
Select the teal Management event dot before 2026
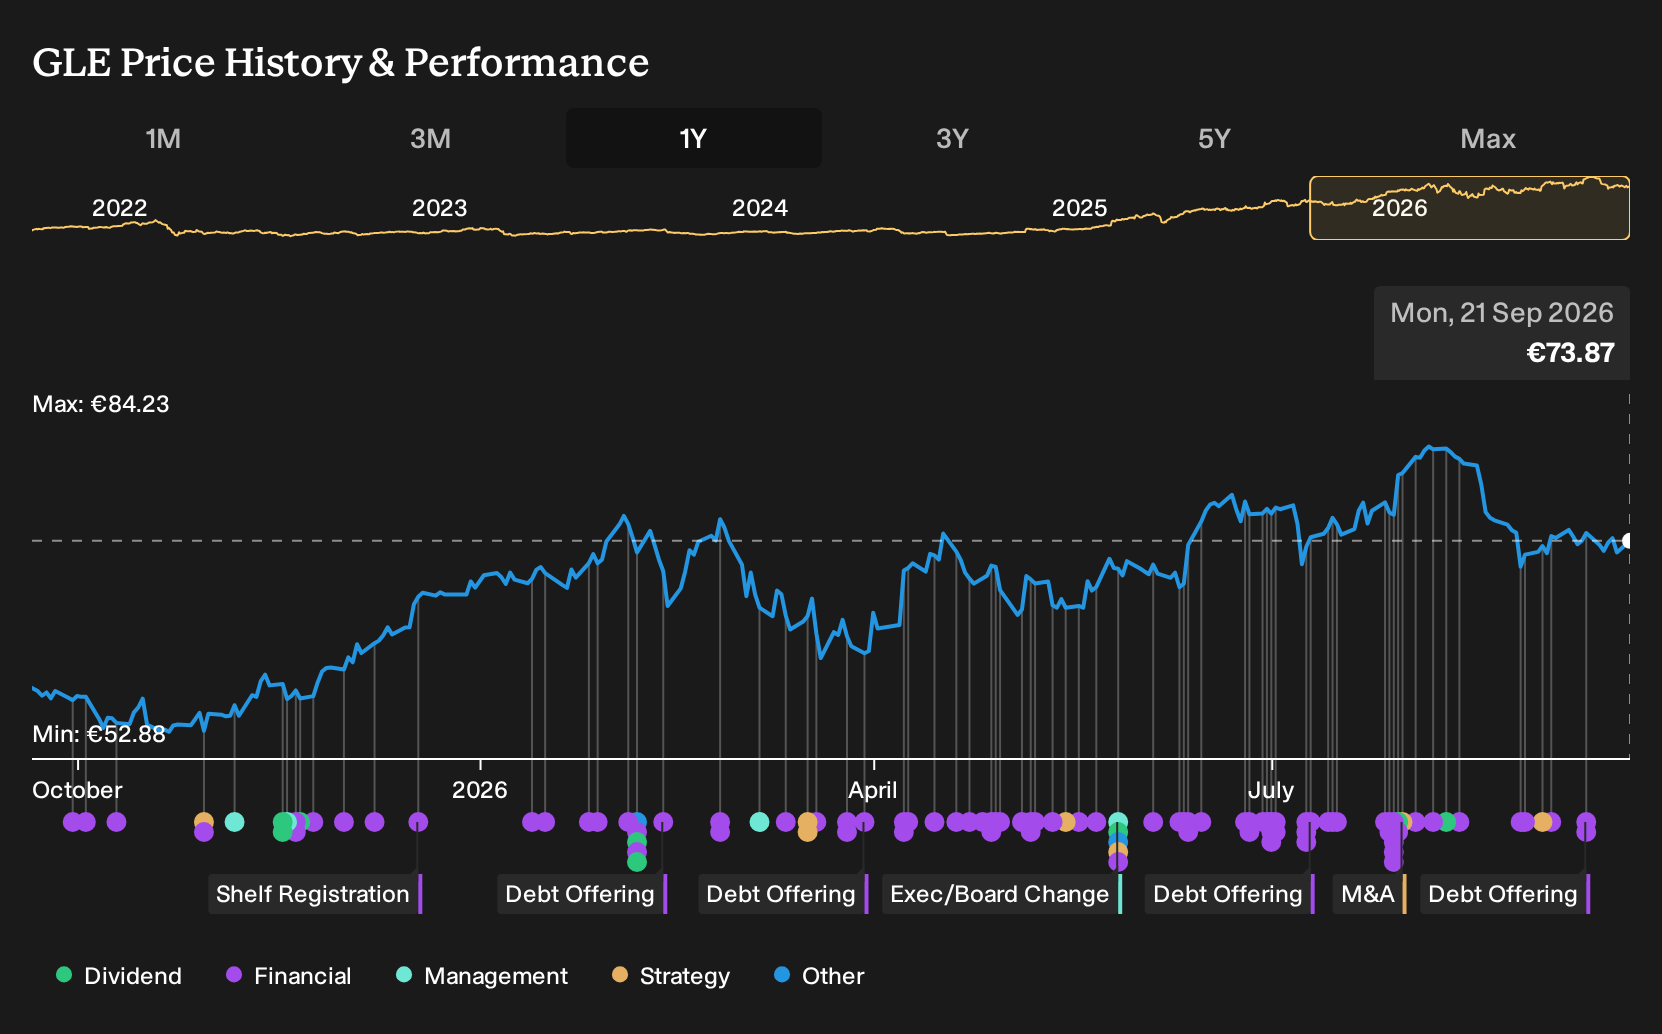(x=234, y=822)
